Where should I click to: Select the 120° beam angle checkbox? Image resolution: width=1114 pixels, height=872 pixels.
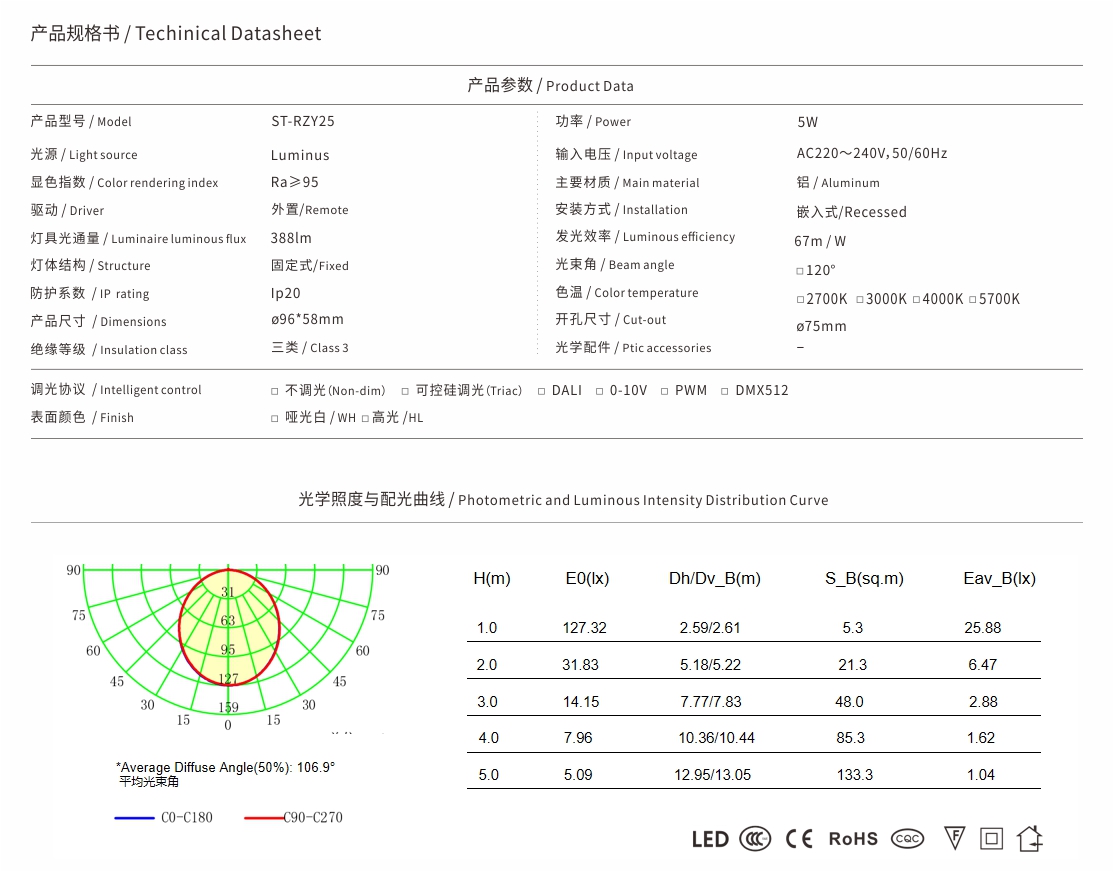point(800,271)
